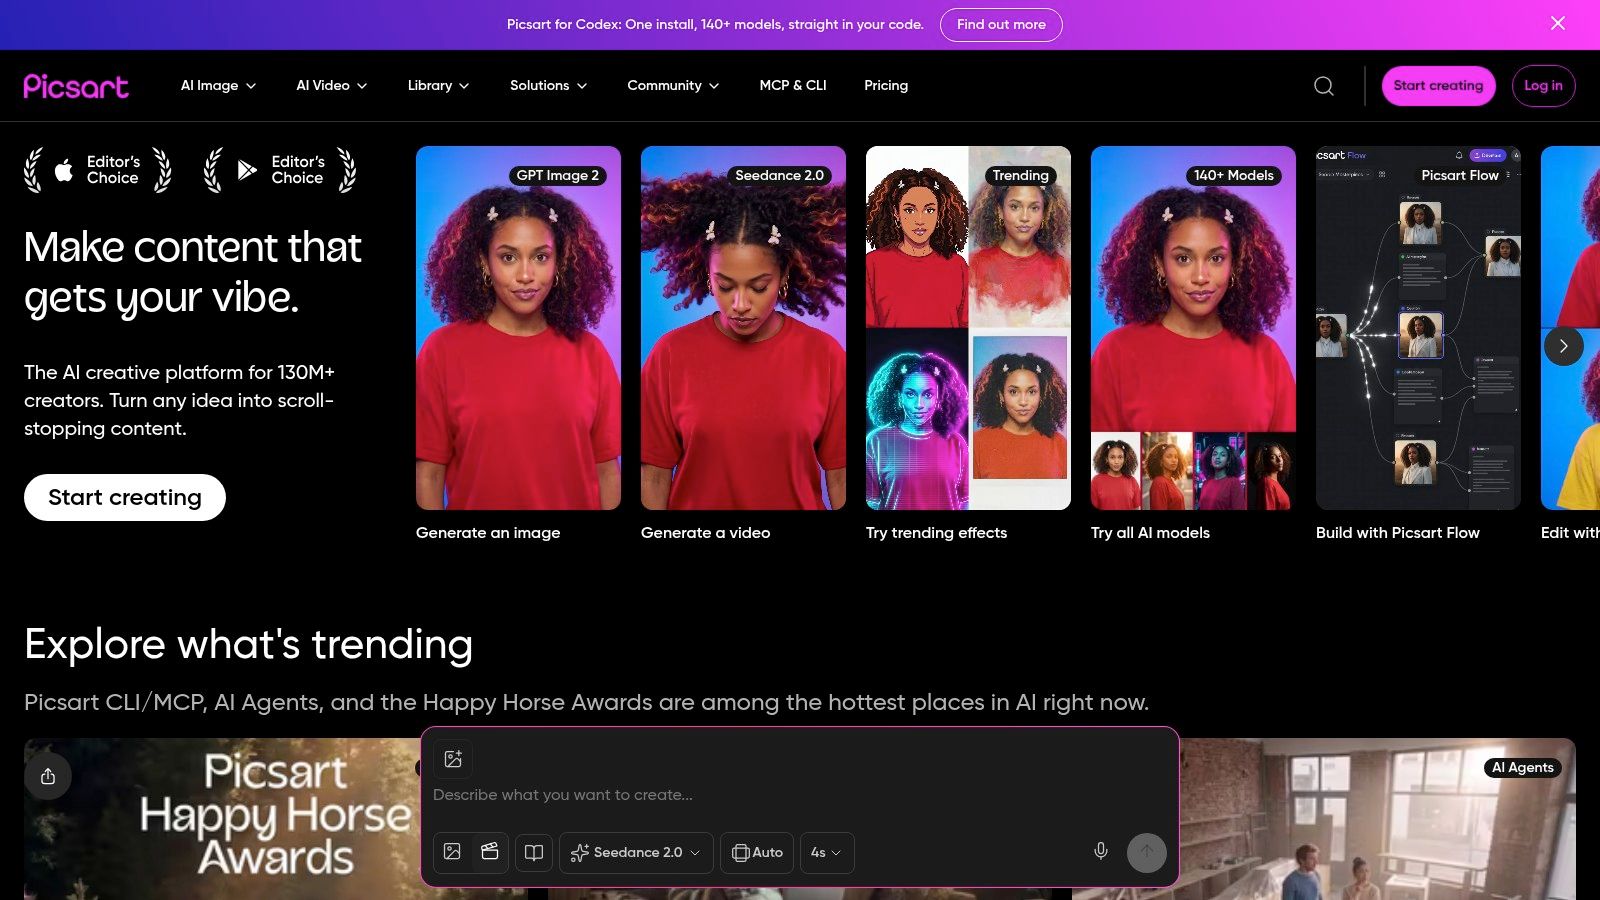Click the Generate a video caption

706,533
